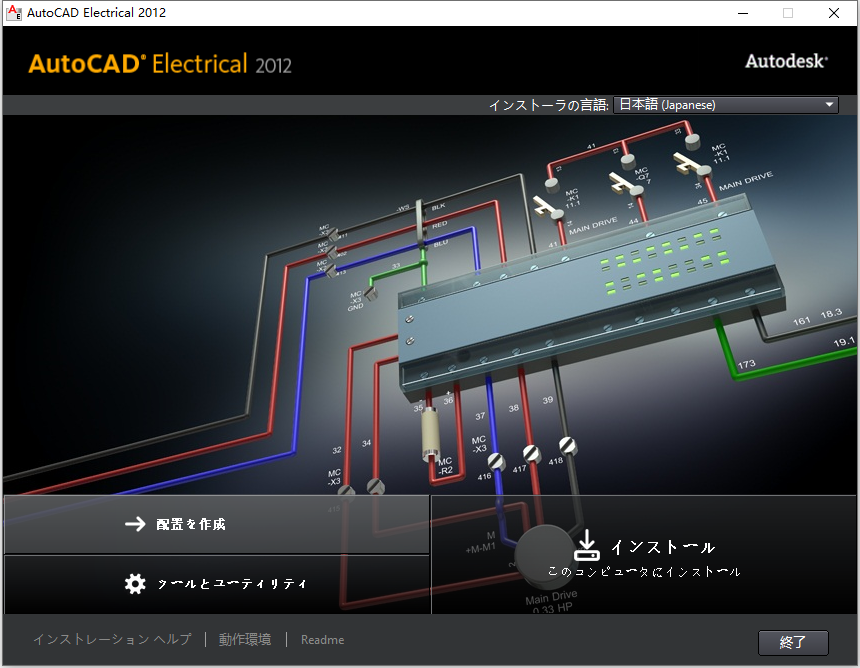Close the AutoCAD Electrical 2012 window
The width and height of the screenshot is (860, 668).
tap(834, 13)
